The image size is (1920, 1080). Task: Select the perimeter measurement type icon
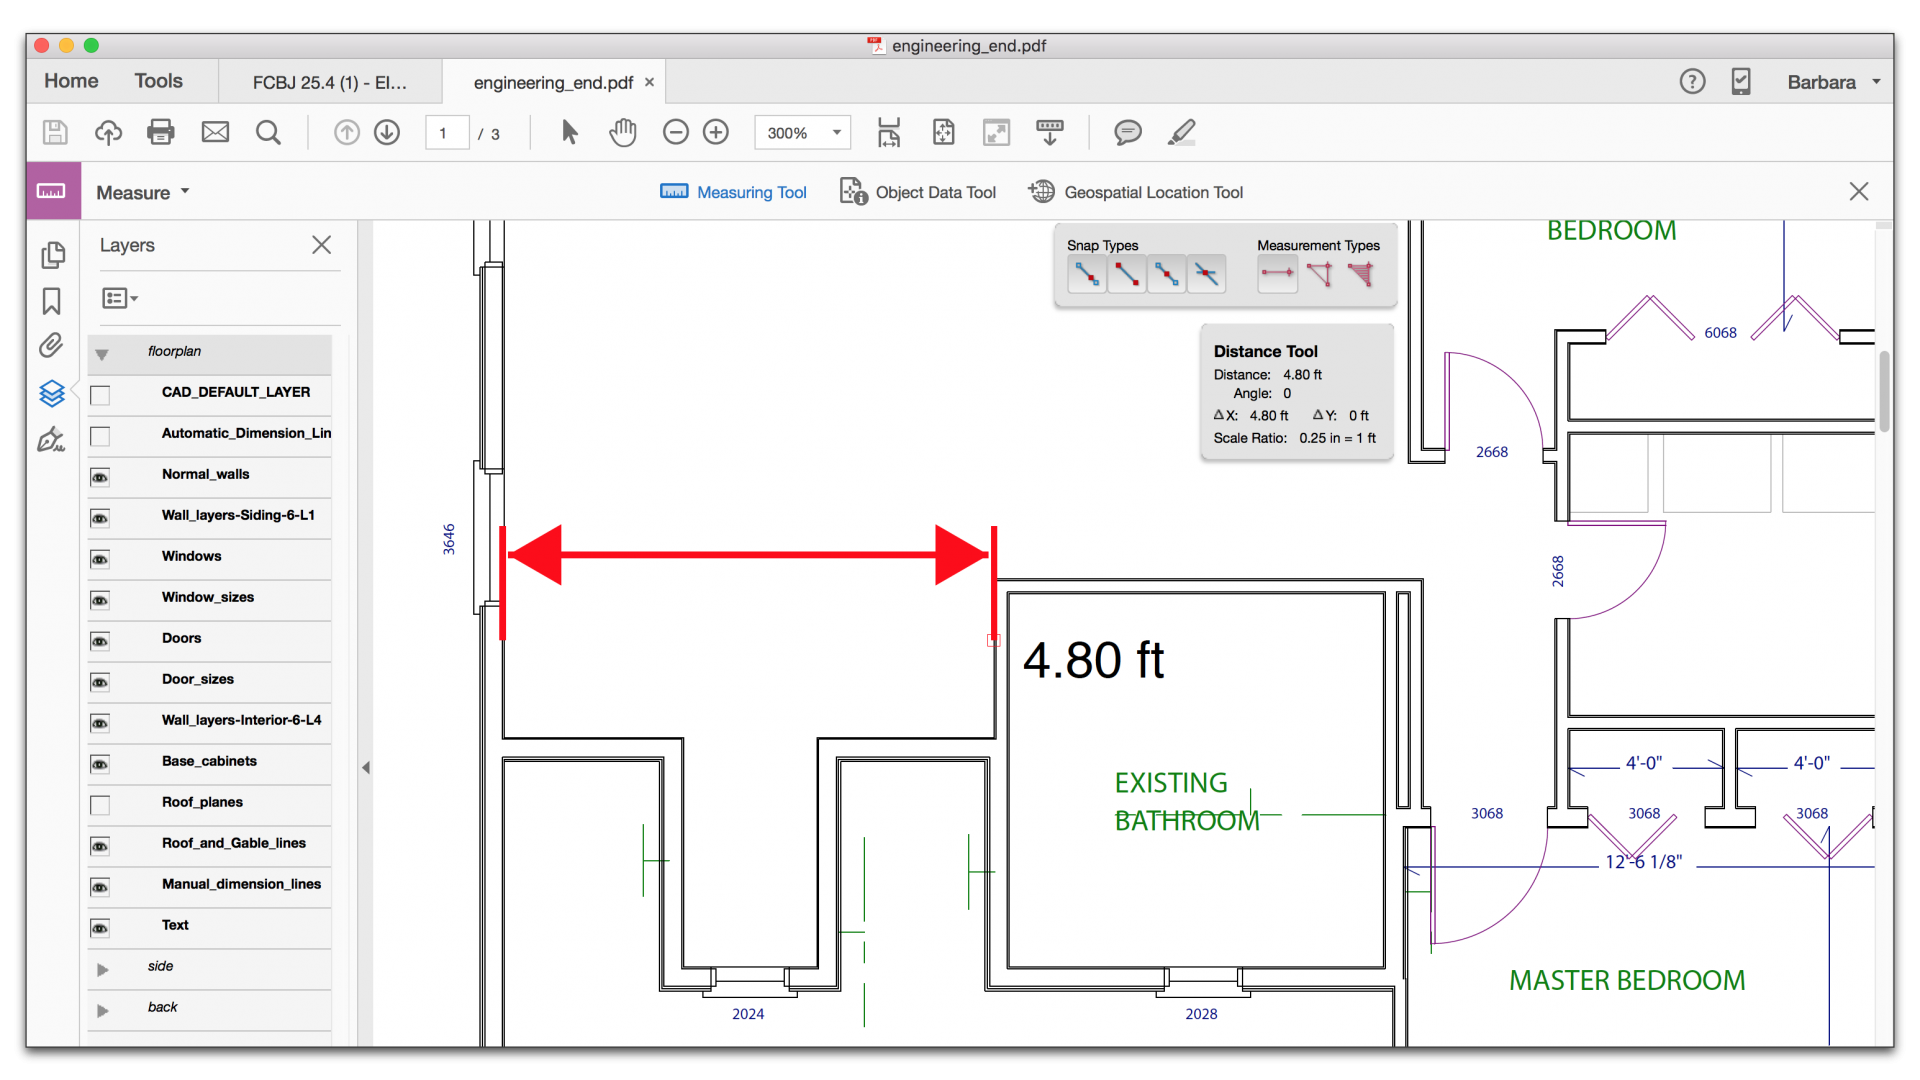click(x=1320, y=274)
